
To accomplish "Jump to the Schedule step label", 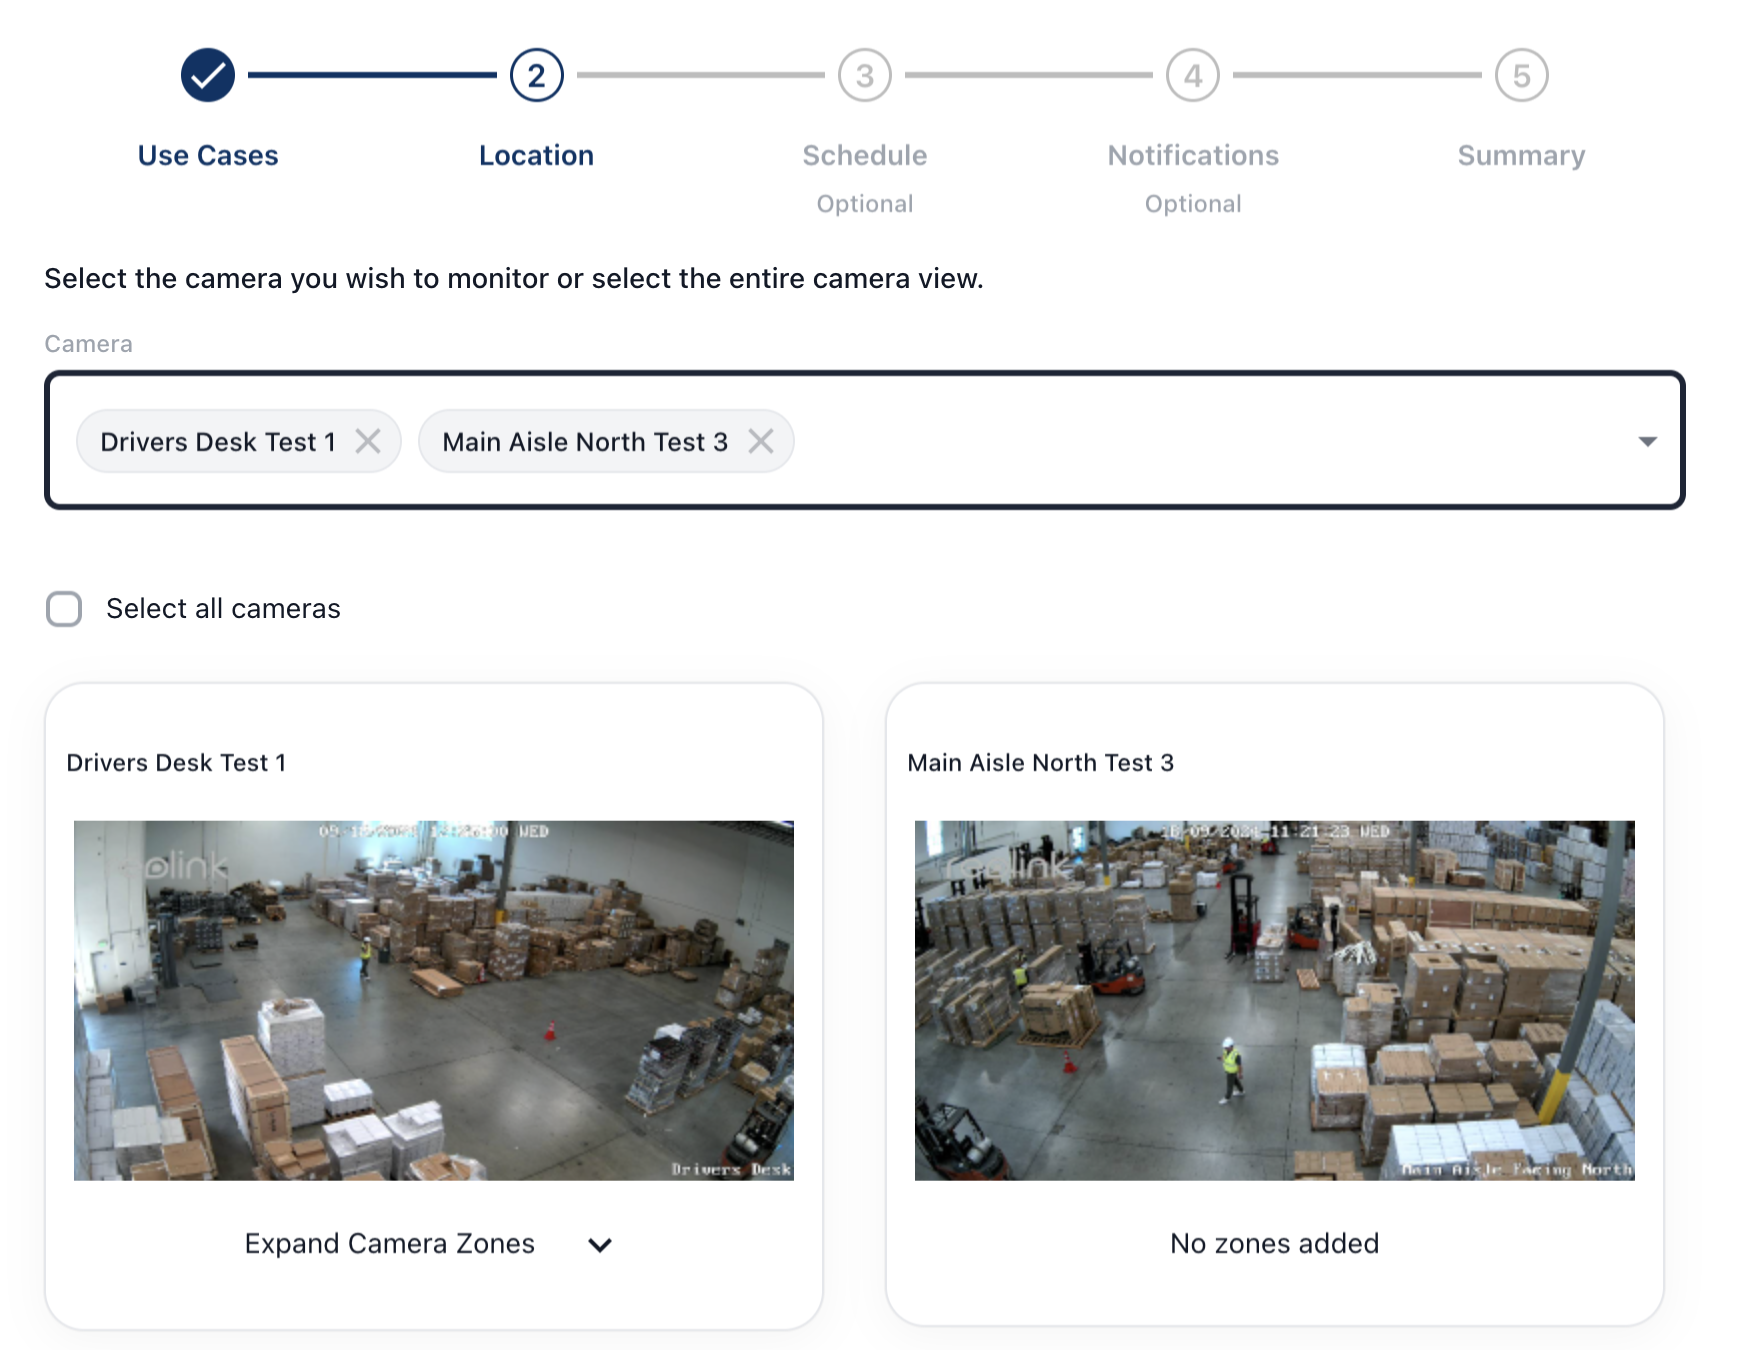I will (864, 156).
